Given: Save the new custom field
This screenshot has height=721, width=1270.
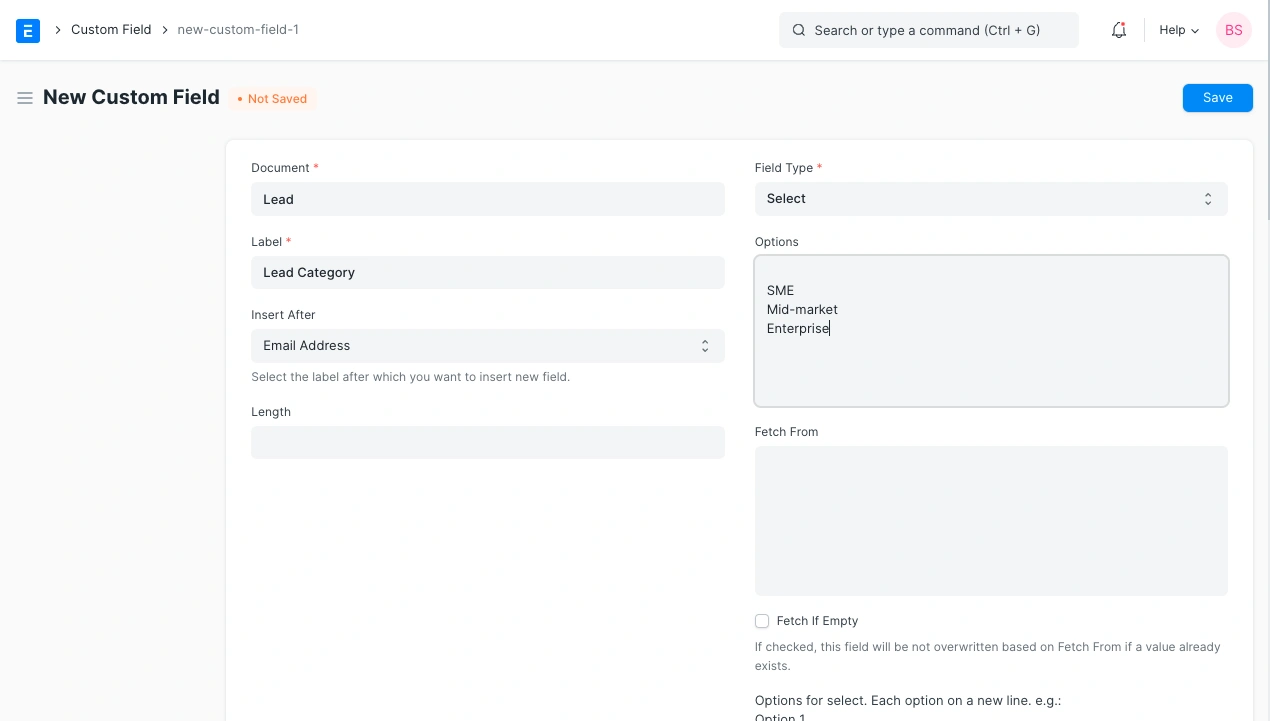Looking at the screenshot, I should [x=1217, y=98].
